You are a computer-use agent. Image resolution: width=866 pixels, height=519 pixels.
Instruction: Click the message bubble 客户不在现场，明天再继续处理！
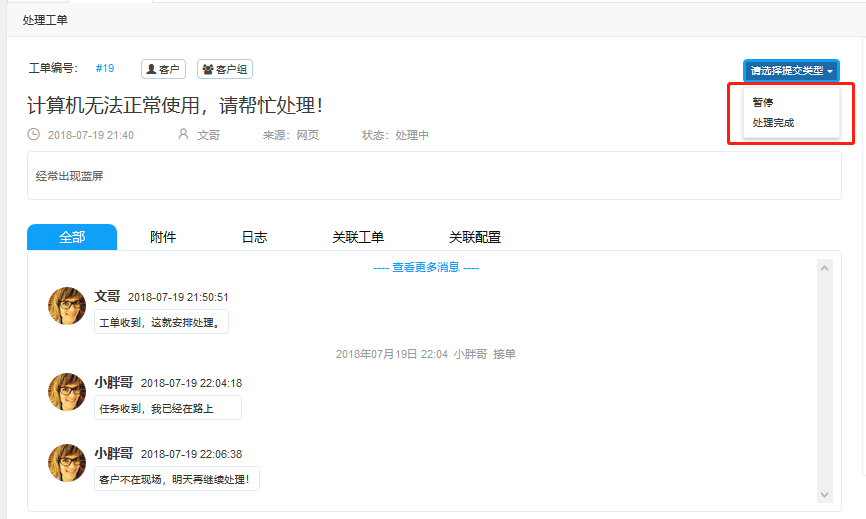pos(178,479)
